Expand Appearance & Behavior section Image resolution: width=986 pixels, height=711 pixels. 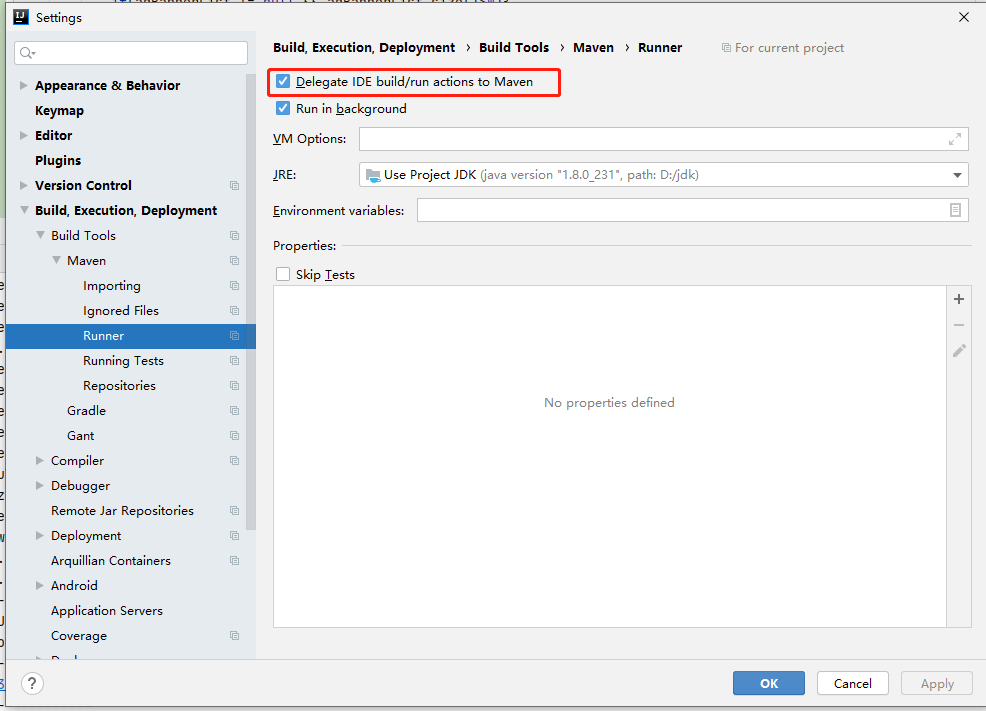(23, 85)
